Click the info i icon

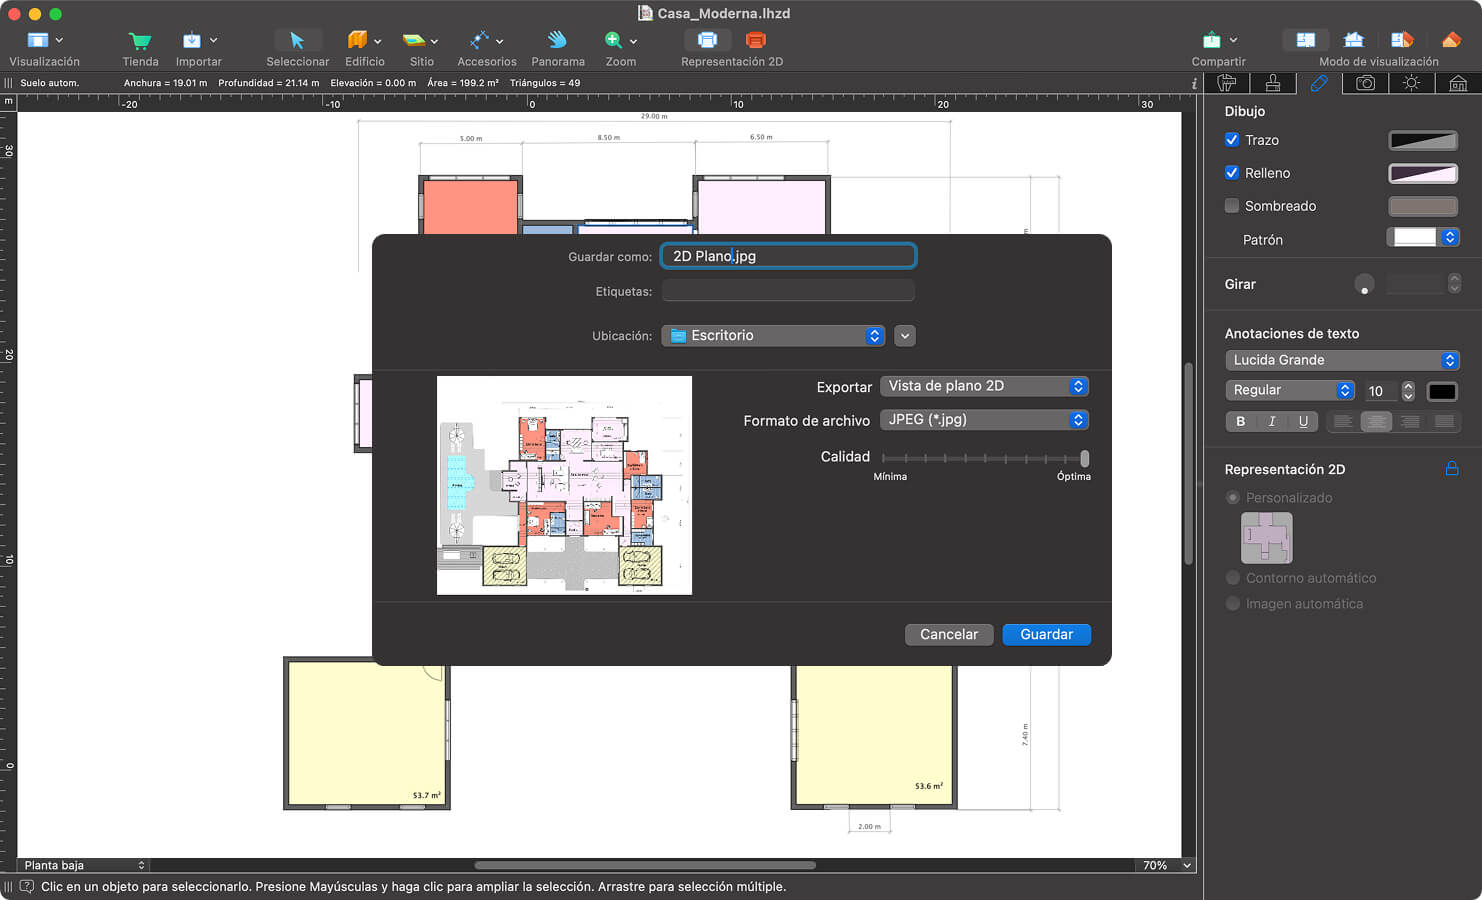coord(1194,84)
